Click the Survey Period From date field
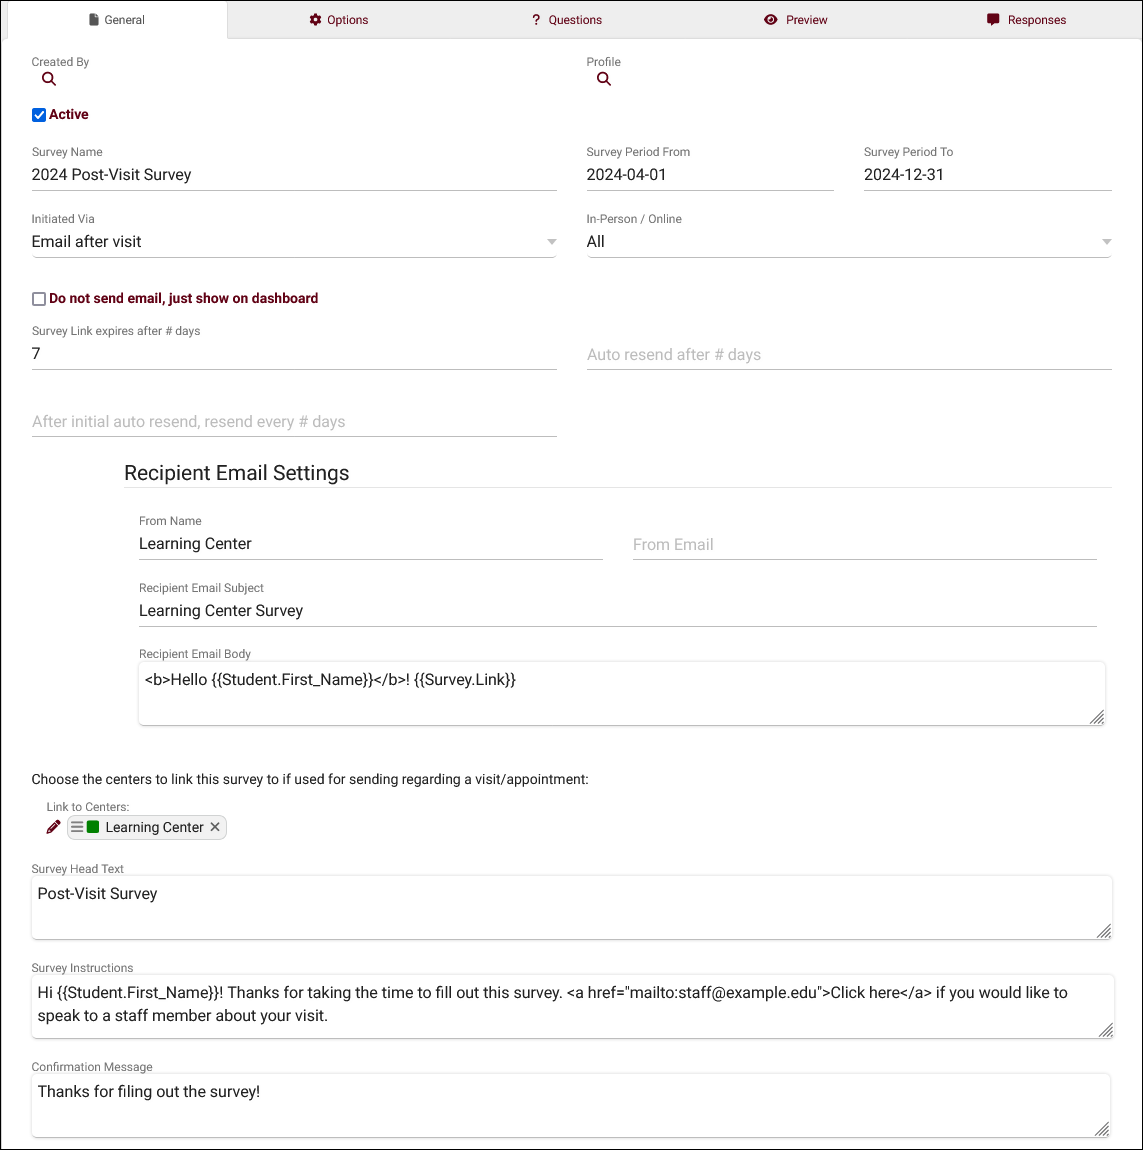This screenshot has width=1143, height=1150. 709,175
